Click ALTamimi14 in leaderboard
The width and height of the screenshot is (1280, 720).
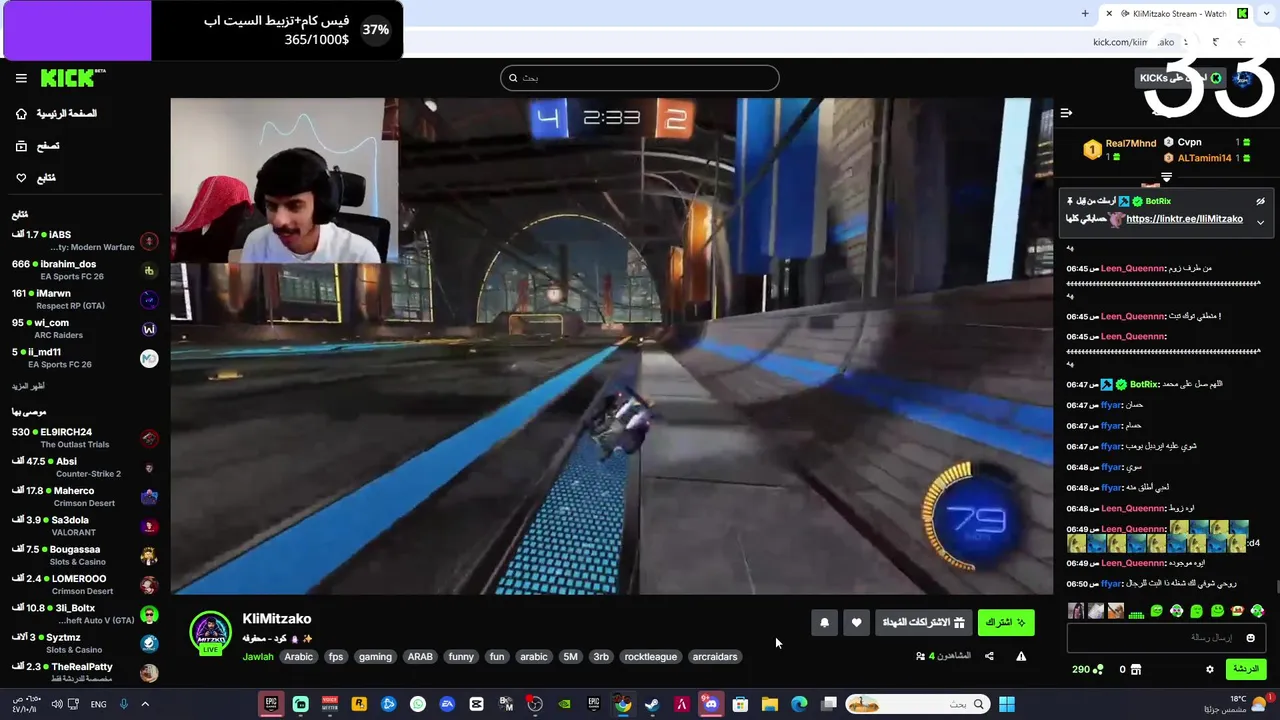[x=1204, y=158]
